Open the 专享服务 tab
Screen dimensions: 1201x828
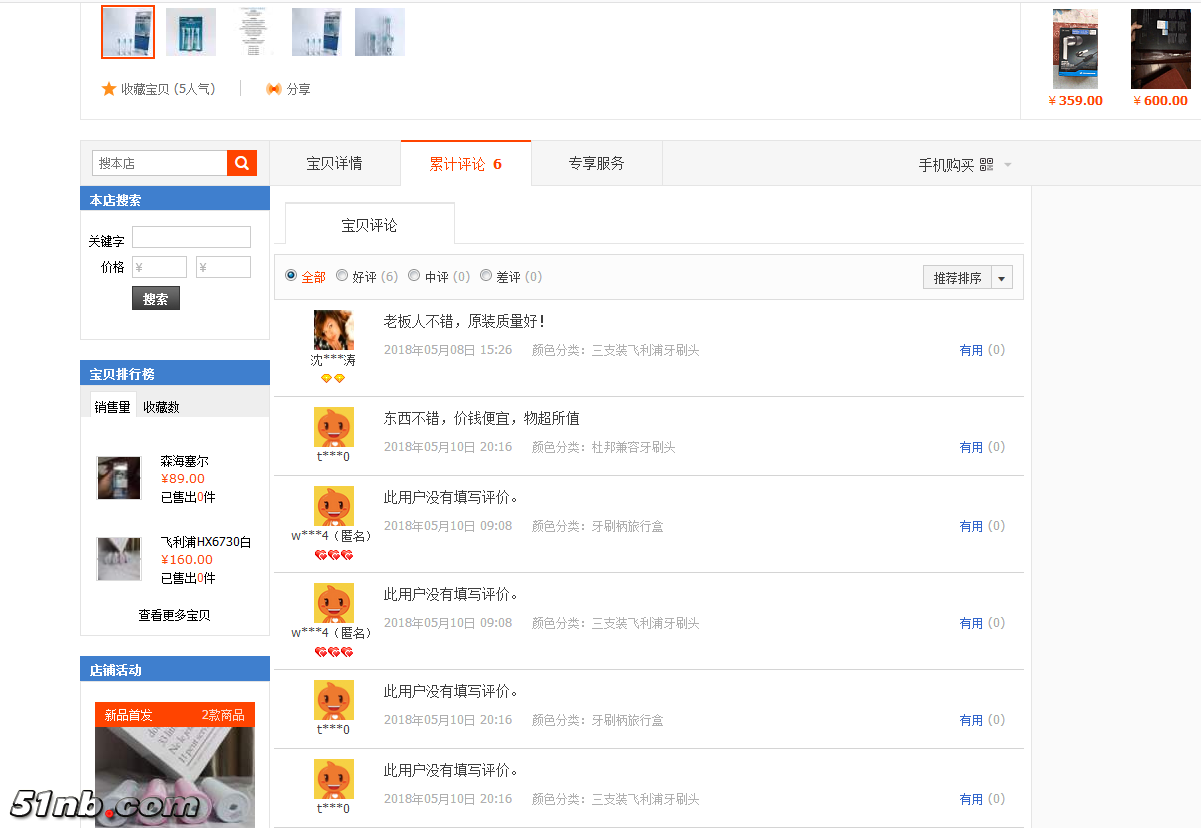[x=596, y=163]
